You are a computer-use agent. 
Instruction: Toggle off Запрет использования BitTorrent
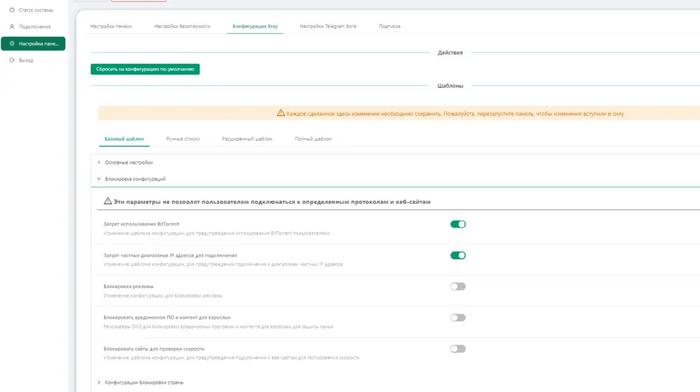pos(458,224)
